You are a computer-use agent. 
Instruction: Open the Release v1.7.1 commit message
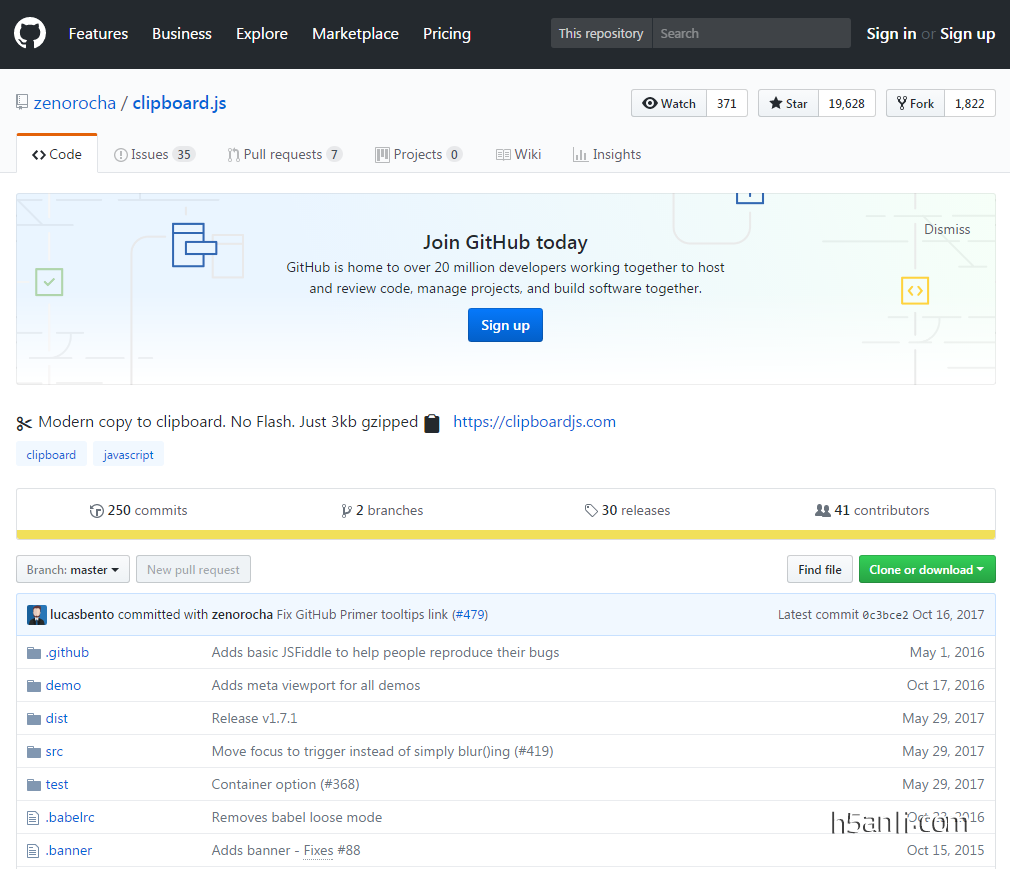point(254,718)
